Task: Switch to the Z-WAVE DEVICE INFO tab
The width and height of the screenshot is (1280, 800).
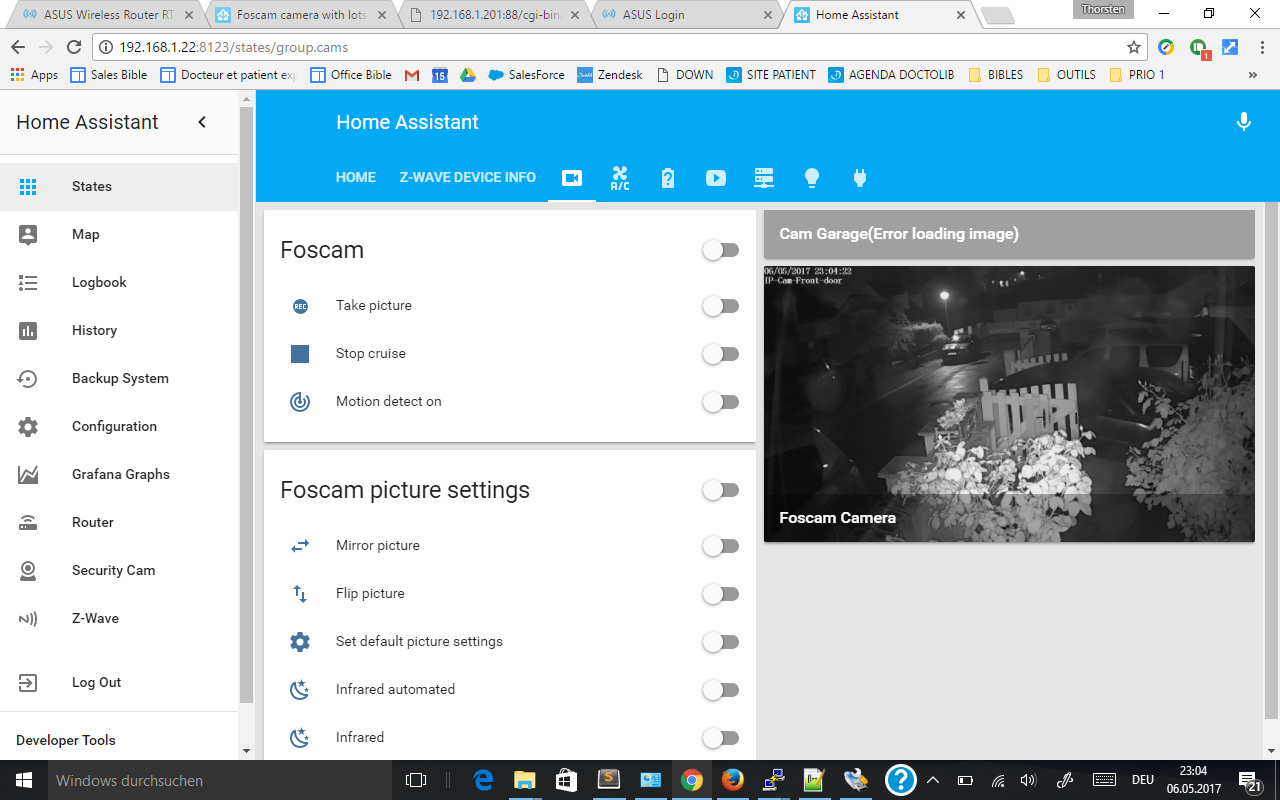Action: [467, 177]
